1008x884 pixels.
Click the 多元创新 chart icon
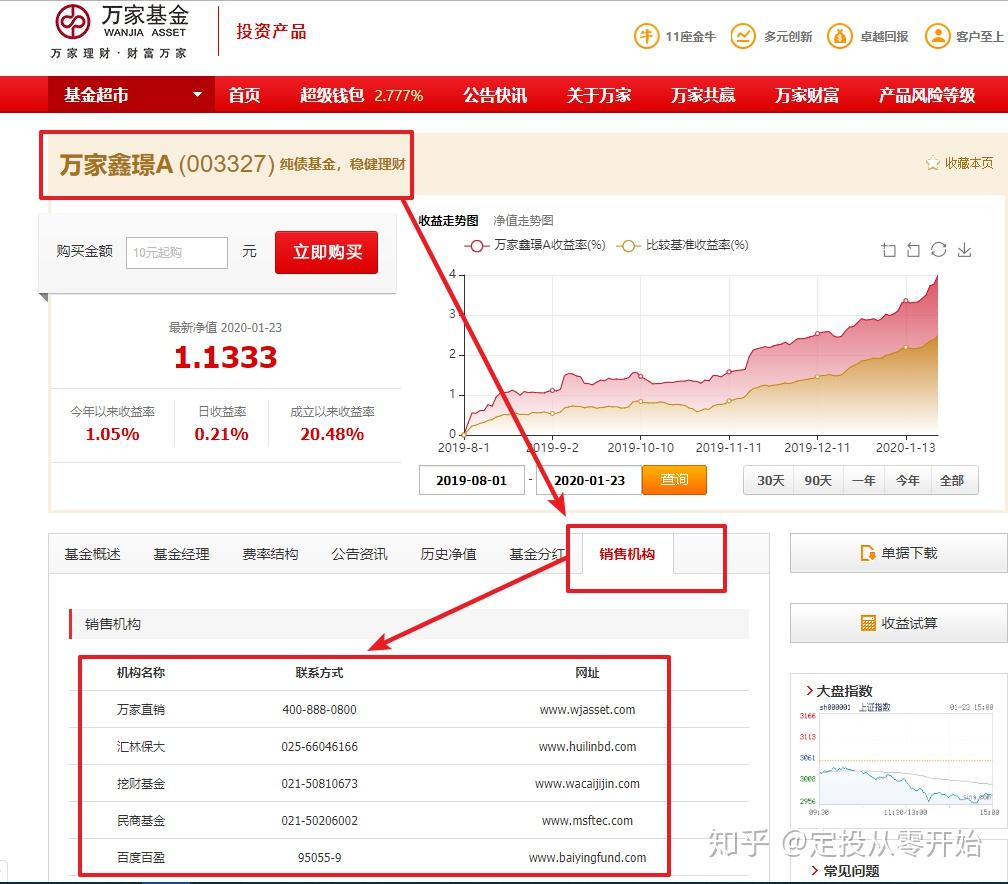[x=743, y=36]
